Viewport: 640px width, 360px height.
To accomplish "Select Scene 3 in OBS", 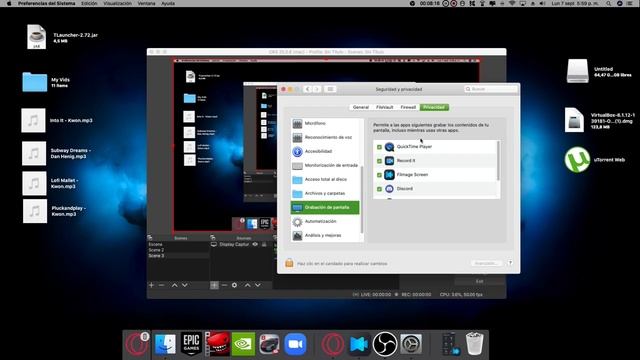I will point(178,256).
